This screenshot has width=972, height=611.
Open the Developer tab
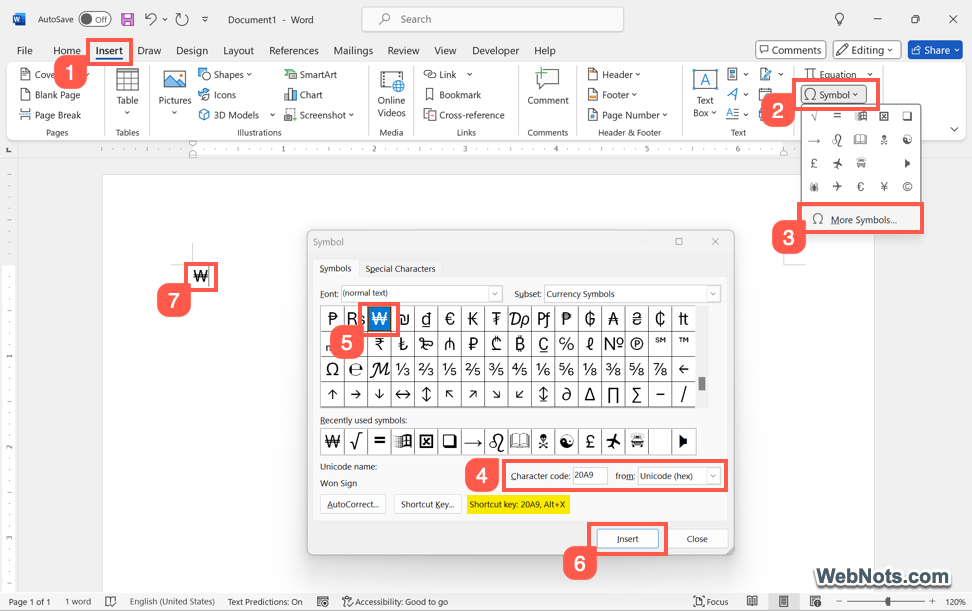pos(495,50)
